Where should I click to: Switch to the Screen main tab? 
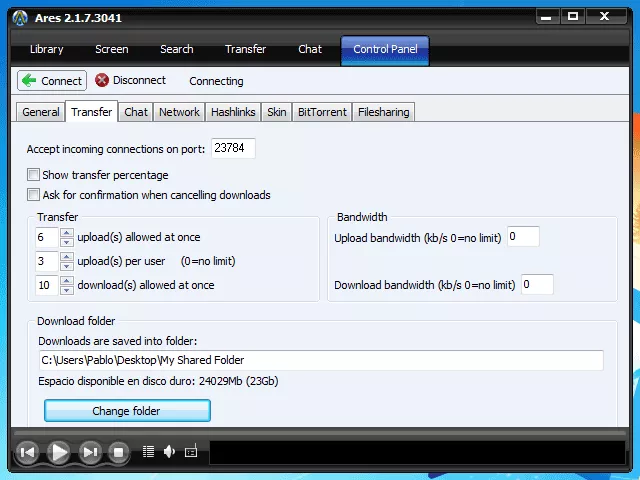click(111, 49)
